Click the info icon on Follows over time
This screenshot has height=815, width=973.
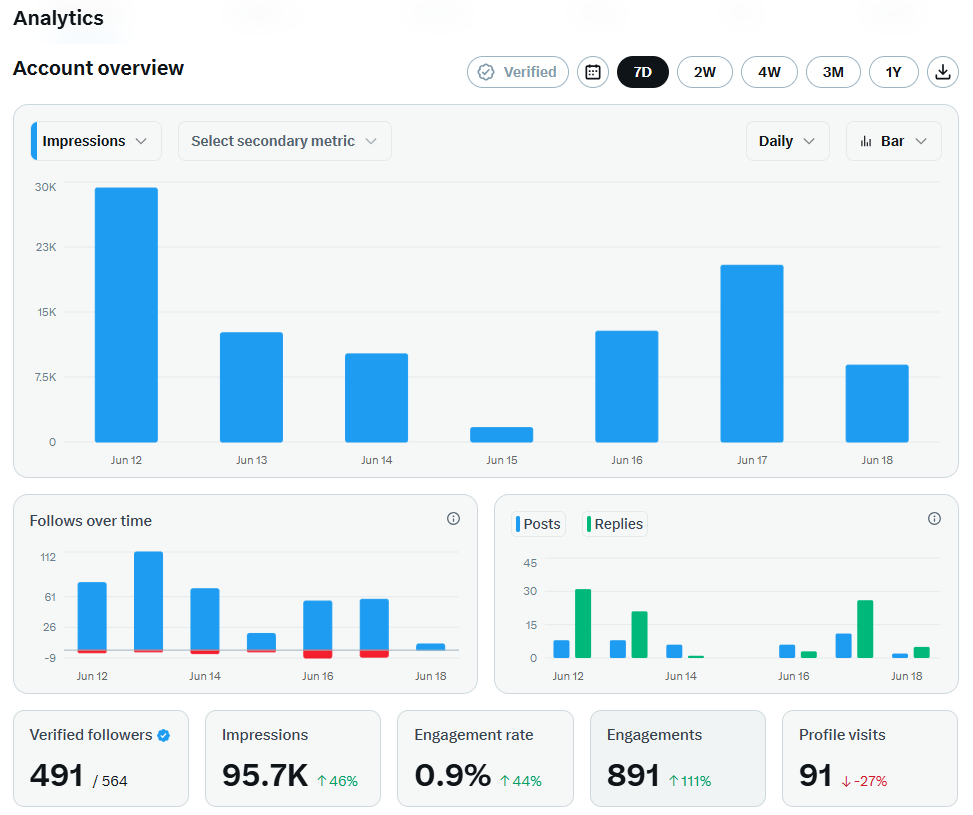tap(454, 518)
